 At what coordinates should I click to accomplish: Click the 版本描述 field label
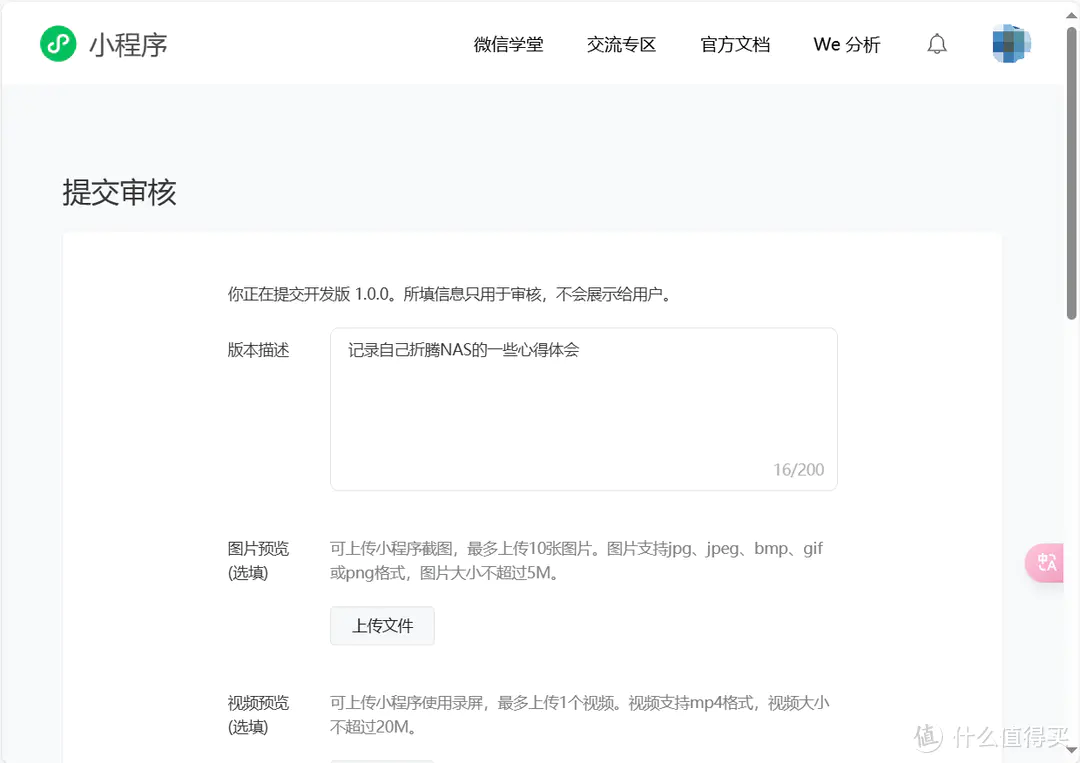pyautogui.click(x=258, y=350)
